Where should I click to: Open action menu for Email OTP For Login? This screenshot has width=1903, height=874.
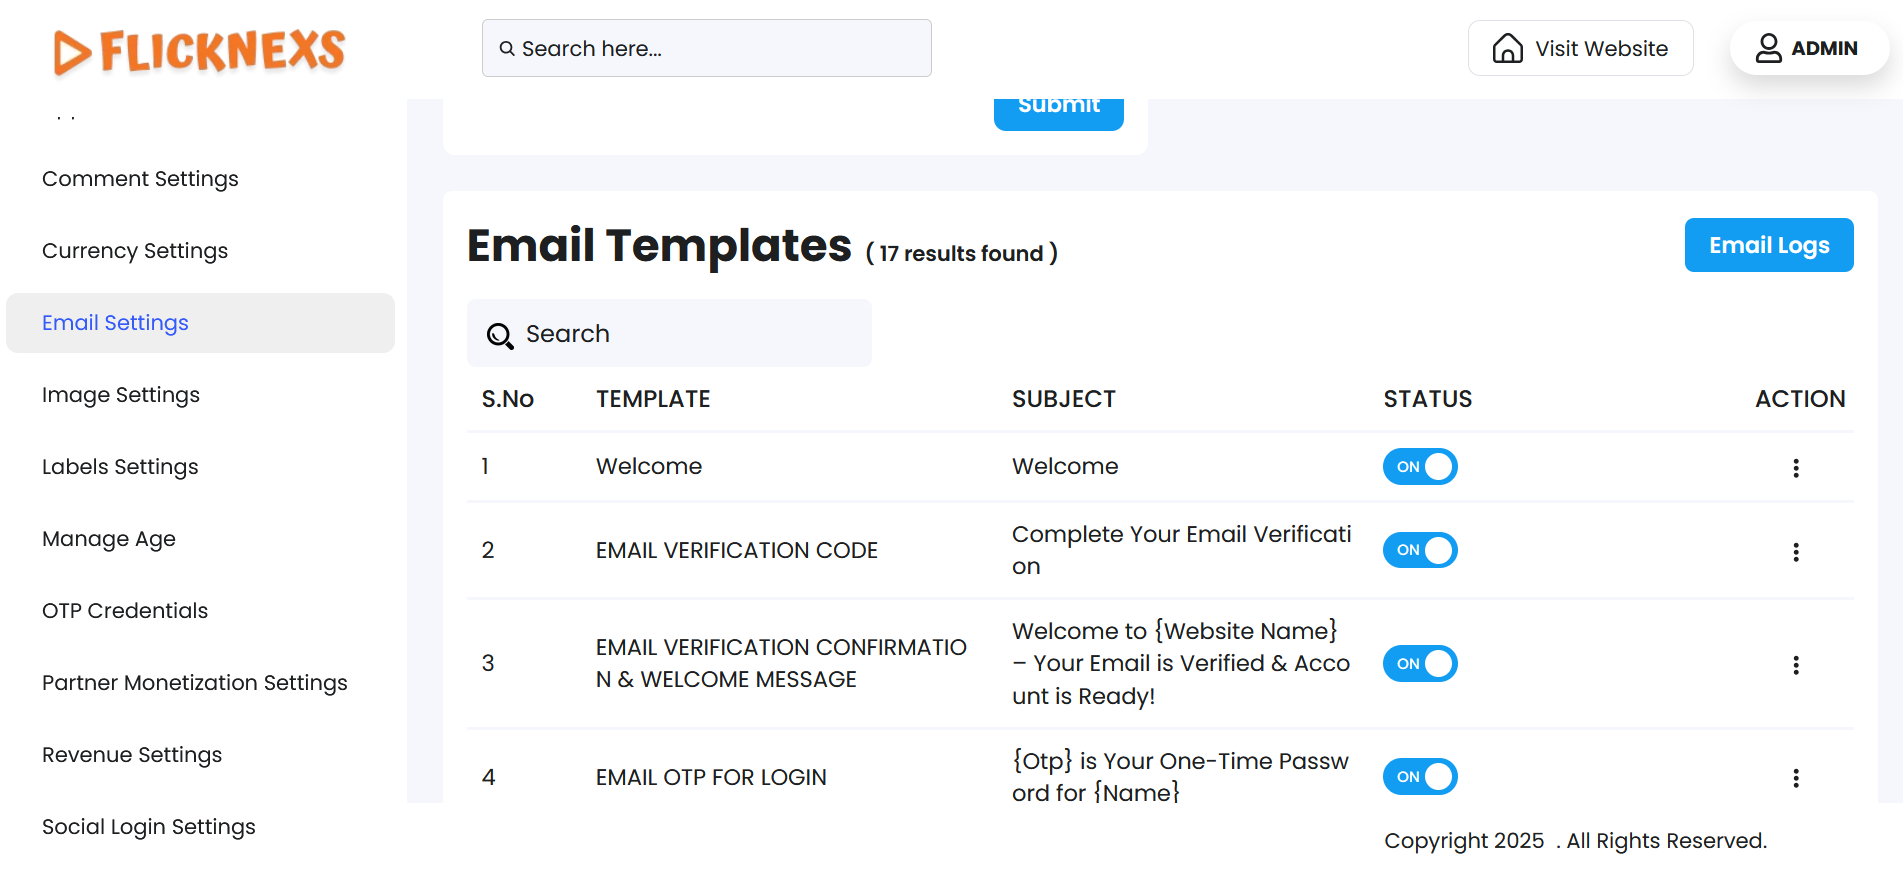(x=1795, y=778)
